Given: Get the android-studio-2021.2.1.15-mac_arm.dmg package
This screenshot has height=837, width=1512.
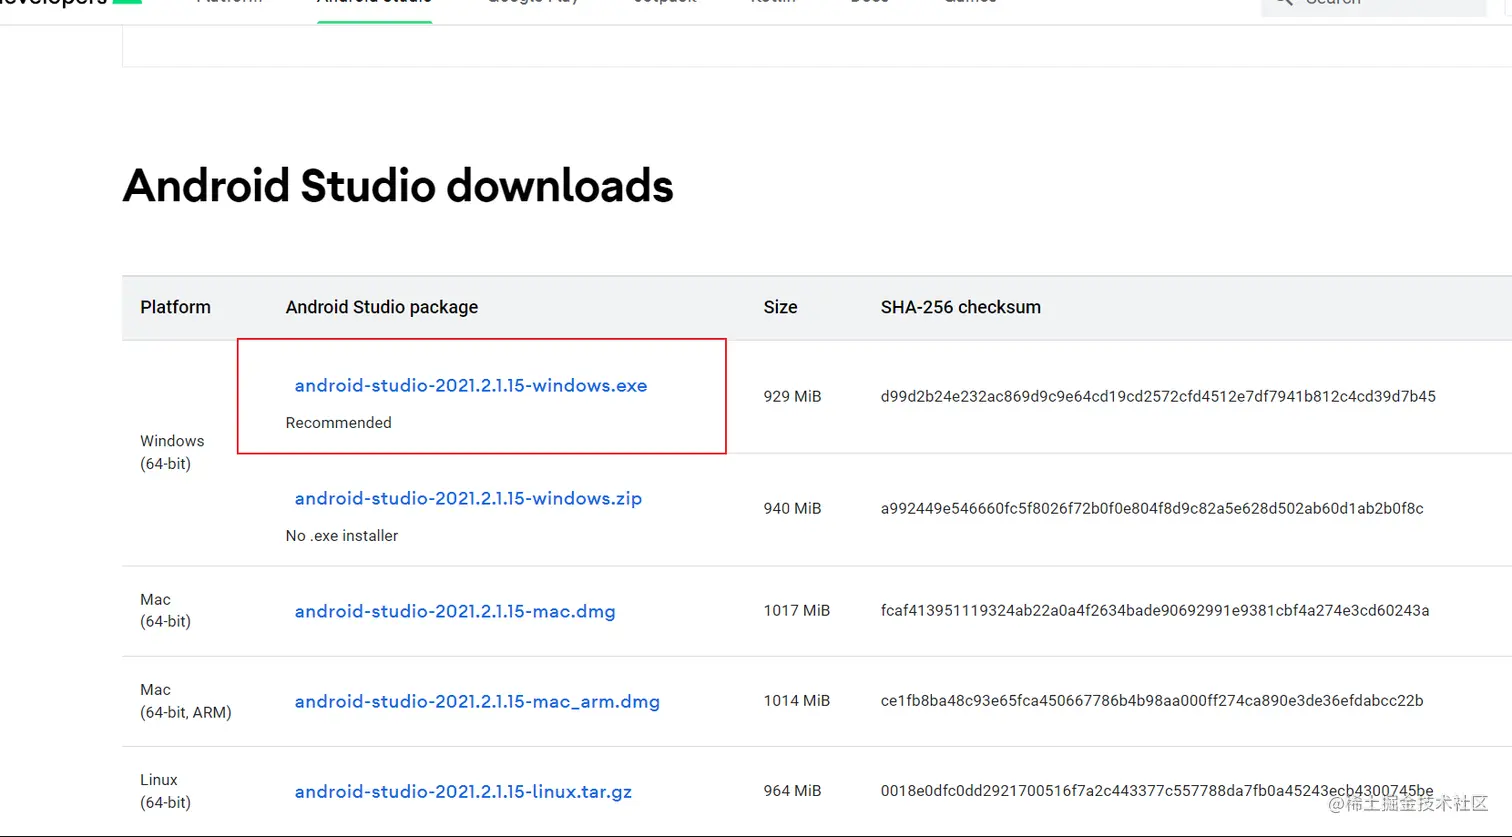Looking at the screenshot, I should coord(477,701).
